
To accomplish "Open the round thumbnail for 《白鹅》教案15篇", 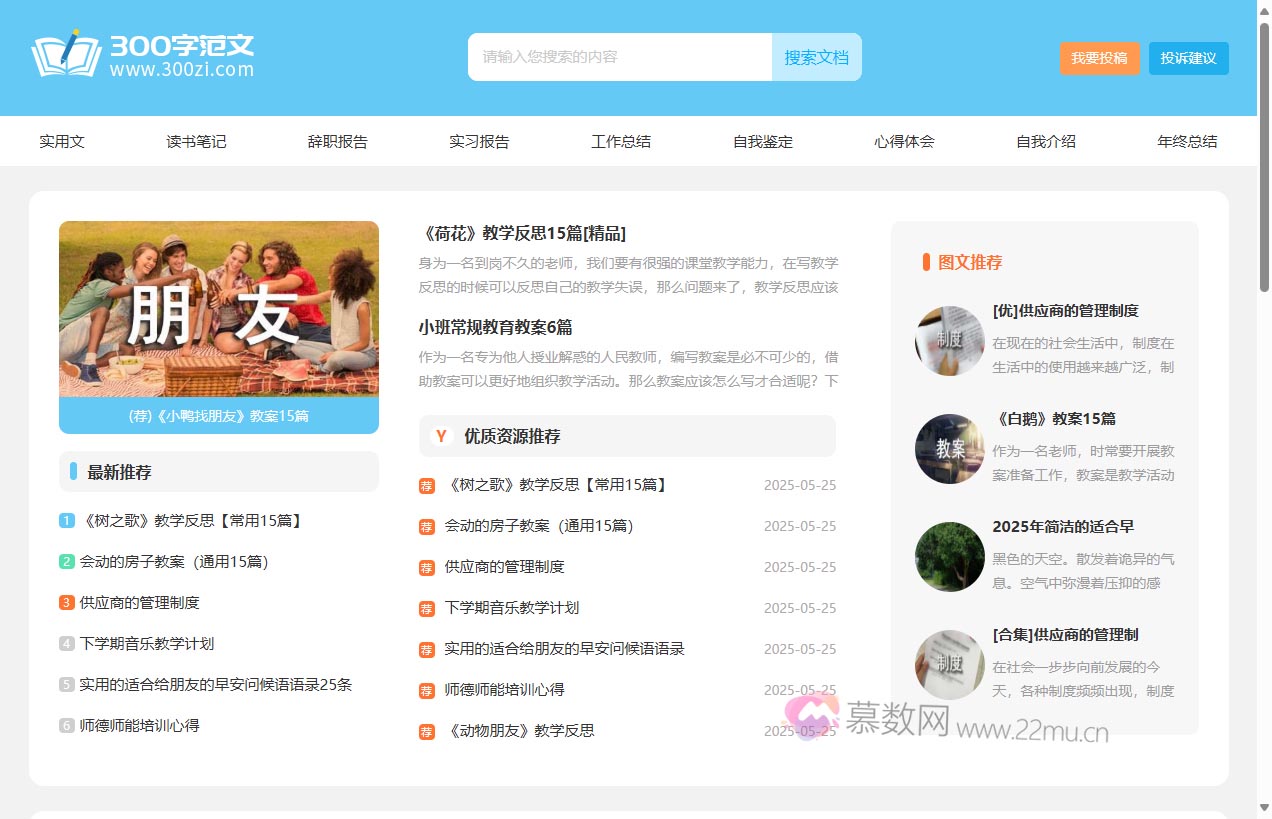I will (949, 449).
